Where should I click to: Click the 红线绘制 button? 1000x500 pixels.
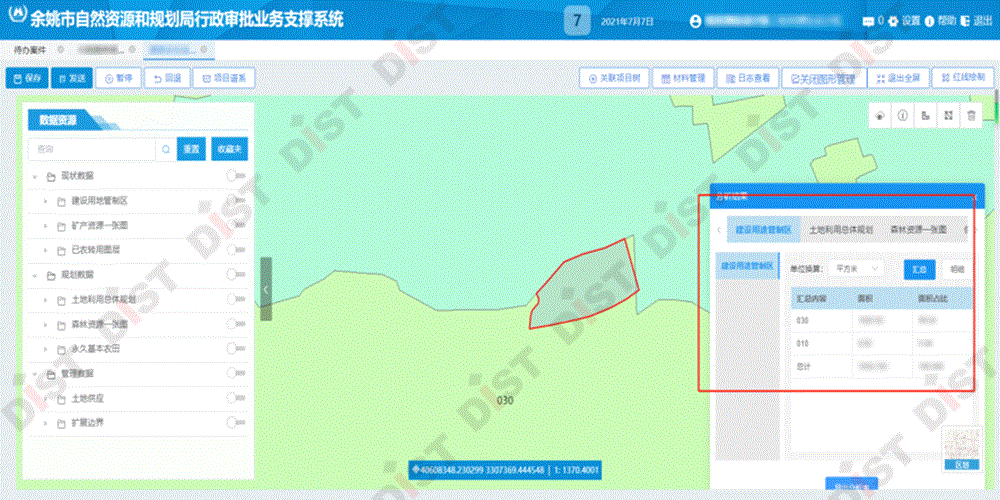click(x=964, y=78)
